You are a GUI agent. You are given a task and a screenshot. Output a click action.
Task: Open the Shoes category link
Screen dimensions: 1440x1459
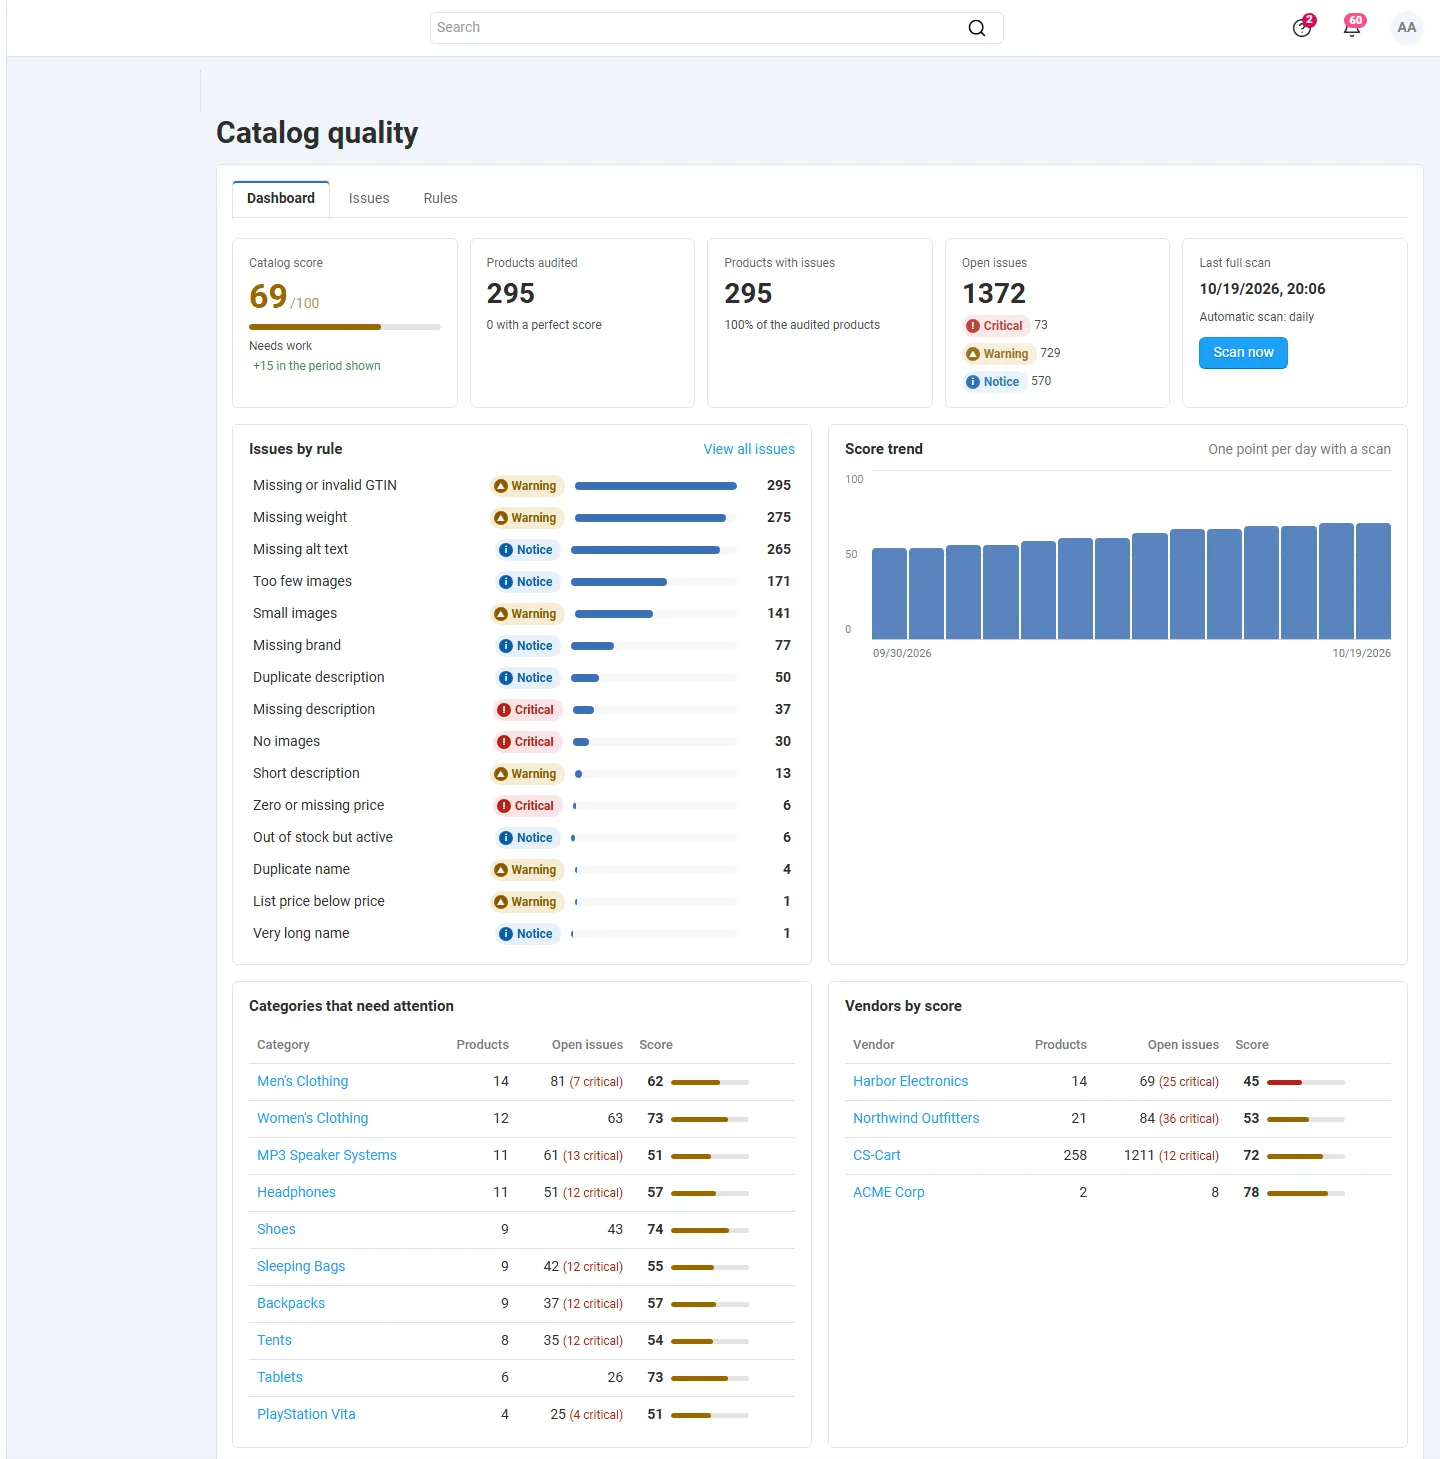276,1230
